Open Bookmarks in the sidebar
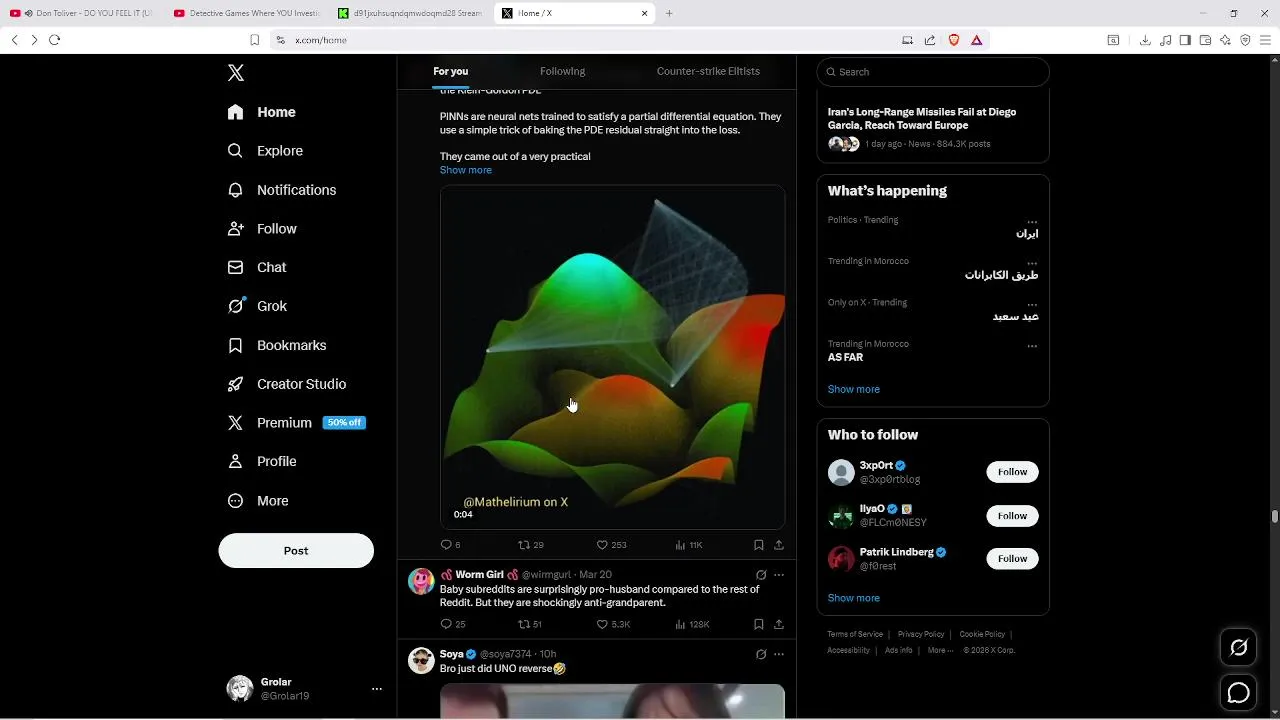This screenshot has width=1280, height=720. coord(277,345)
